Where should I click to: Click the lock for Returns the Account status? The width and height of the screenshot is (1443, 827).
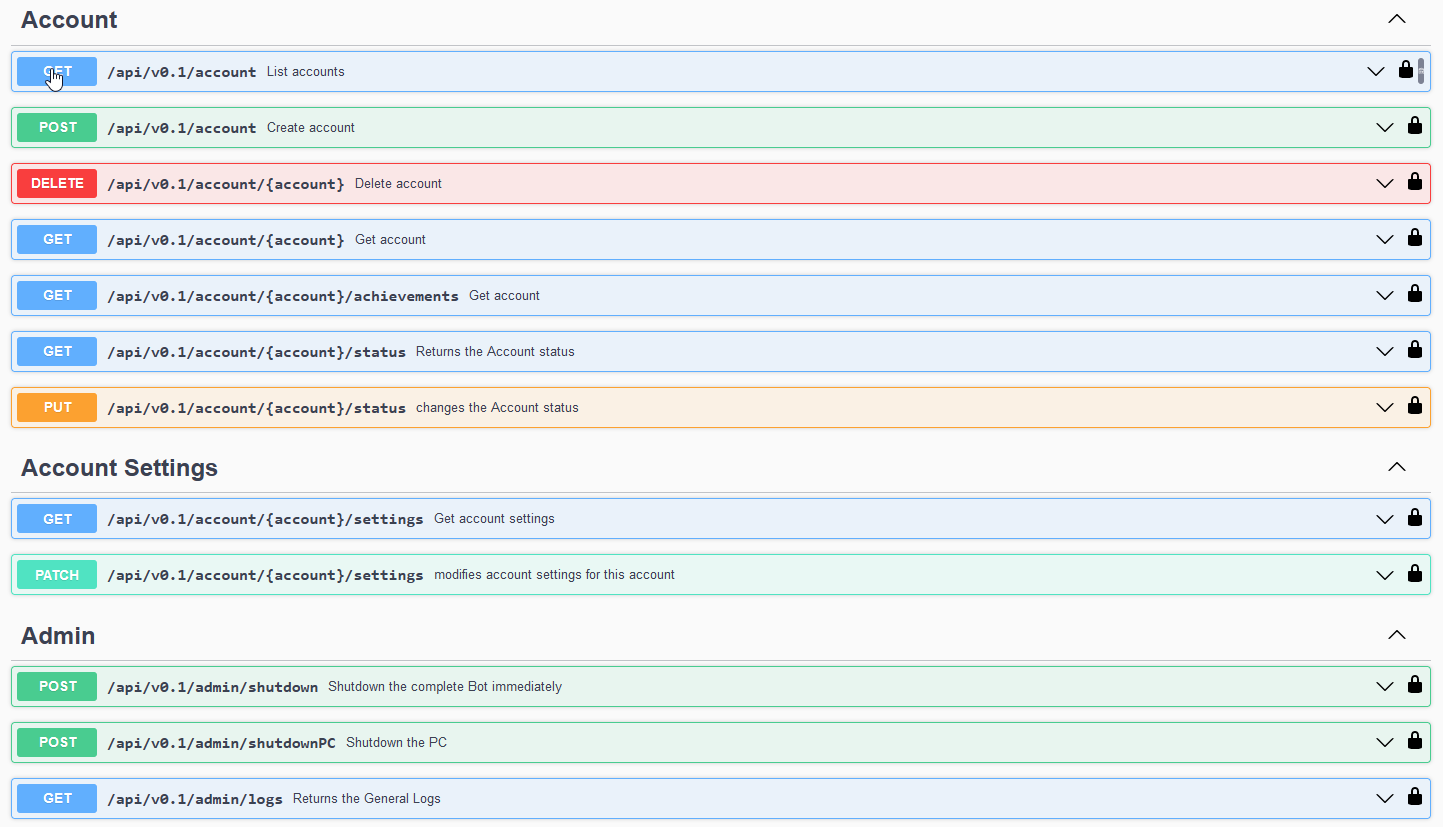[1415, 351]
